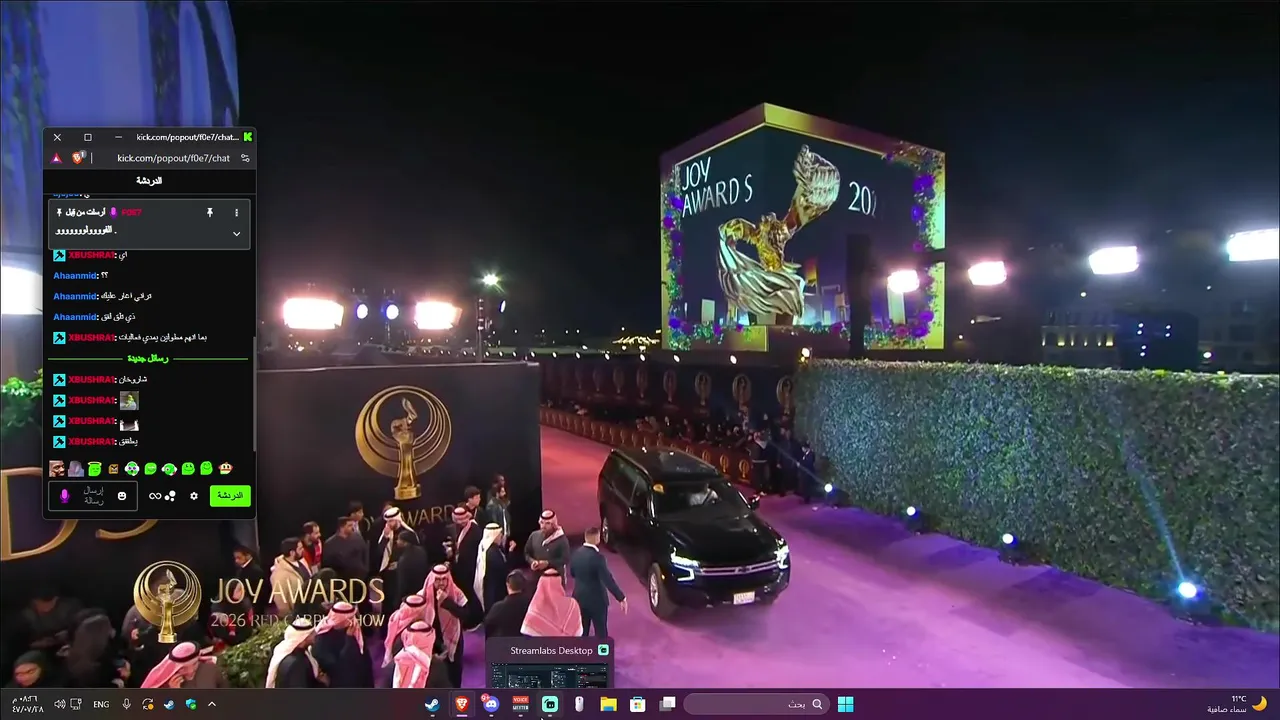The height and width of the screenshot is (720, 1280).
Task: Click the Kick logo in chat titlebar
Action: point(247,137)
